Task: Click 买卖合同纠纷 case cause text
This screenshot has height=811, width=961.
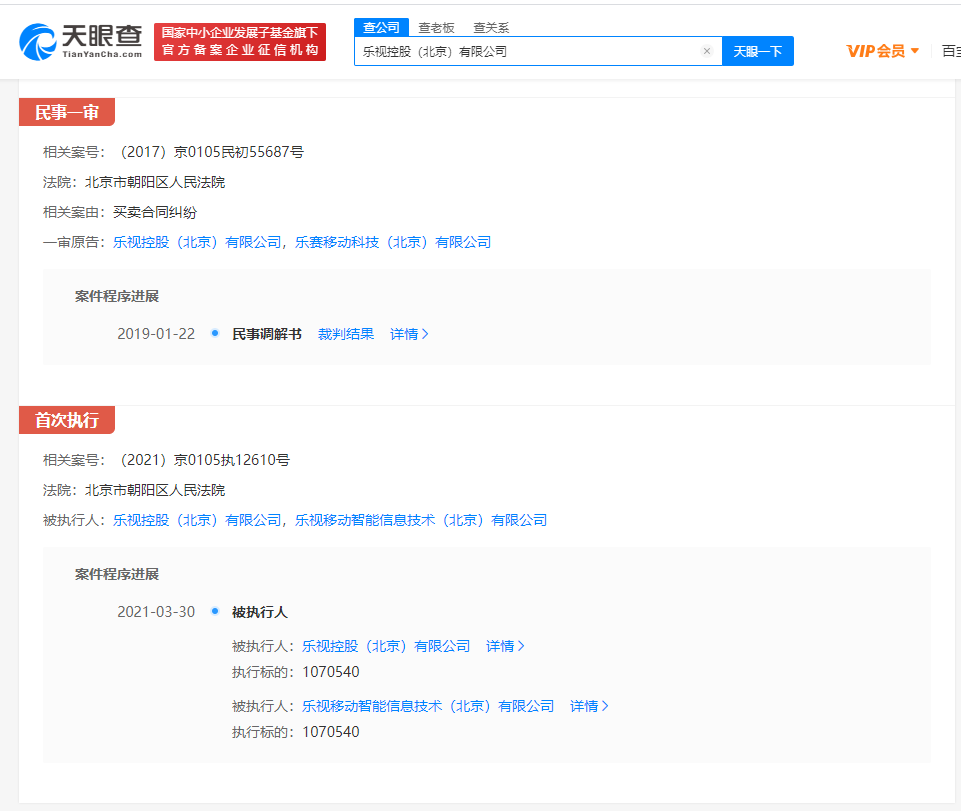Action: (155, 212)
